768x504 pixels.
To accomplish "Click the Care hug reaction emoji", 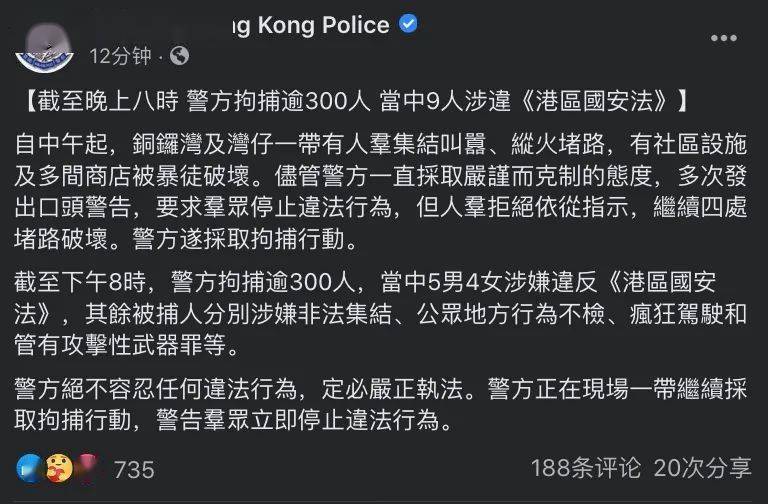I will click(x=58, y=468).
